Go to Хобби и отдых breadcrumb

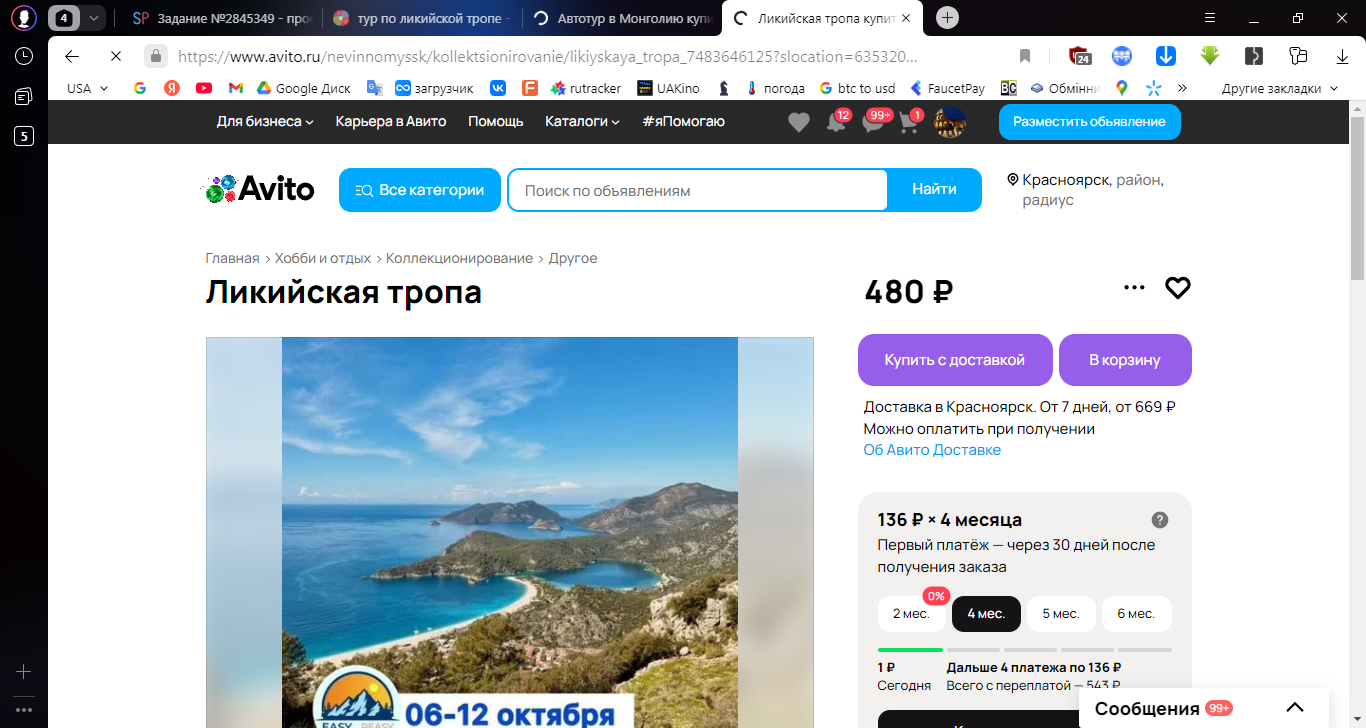click(x=323, y=258)
